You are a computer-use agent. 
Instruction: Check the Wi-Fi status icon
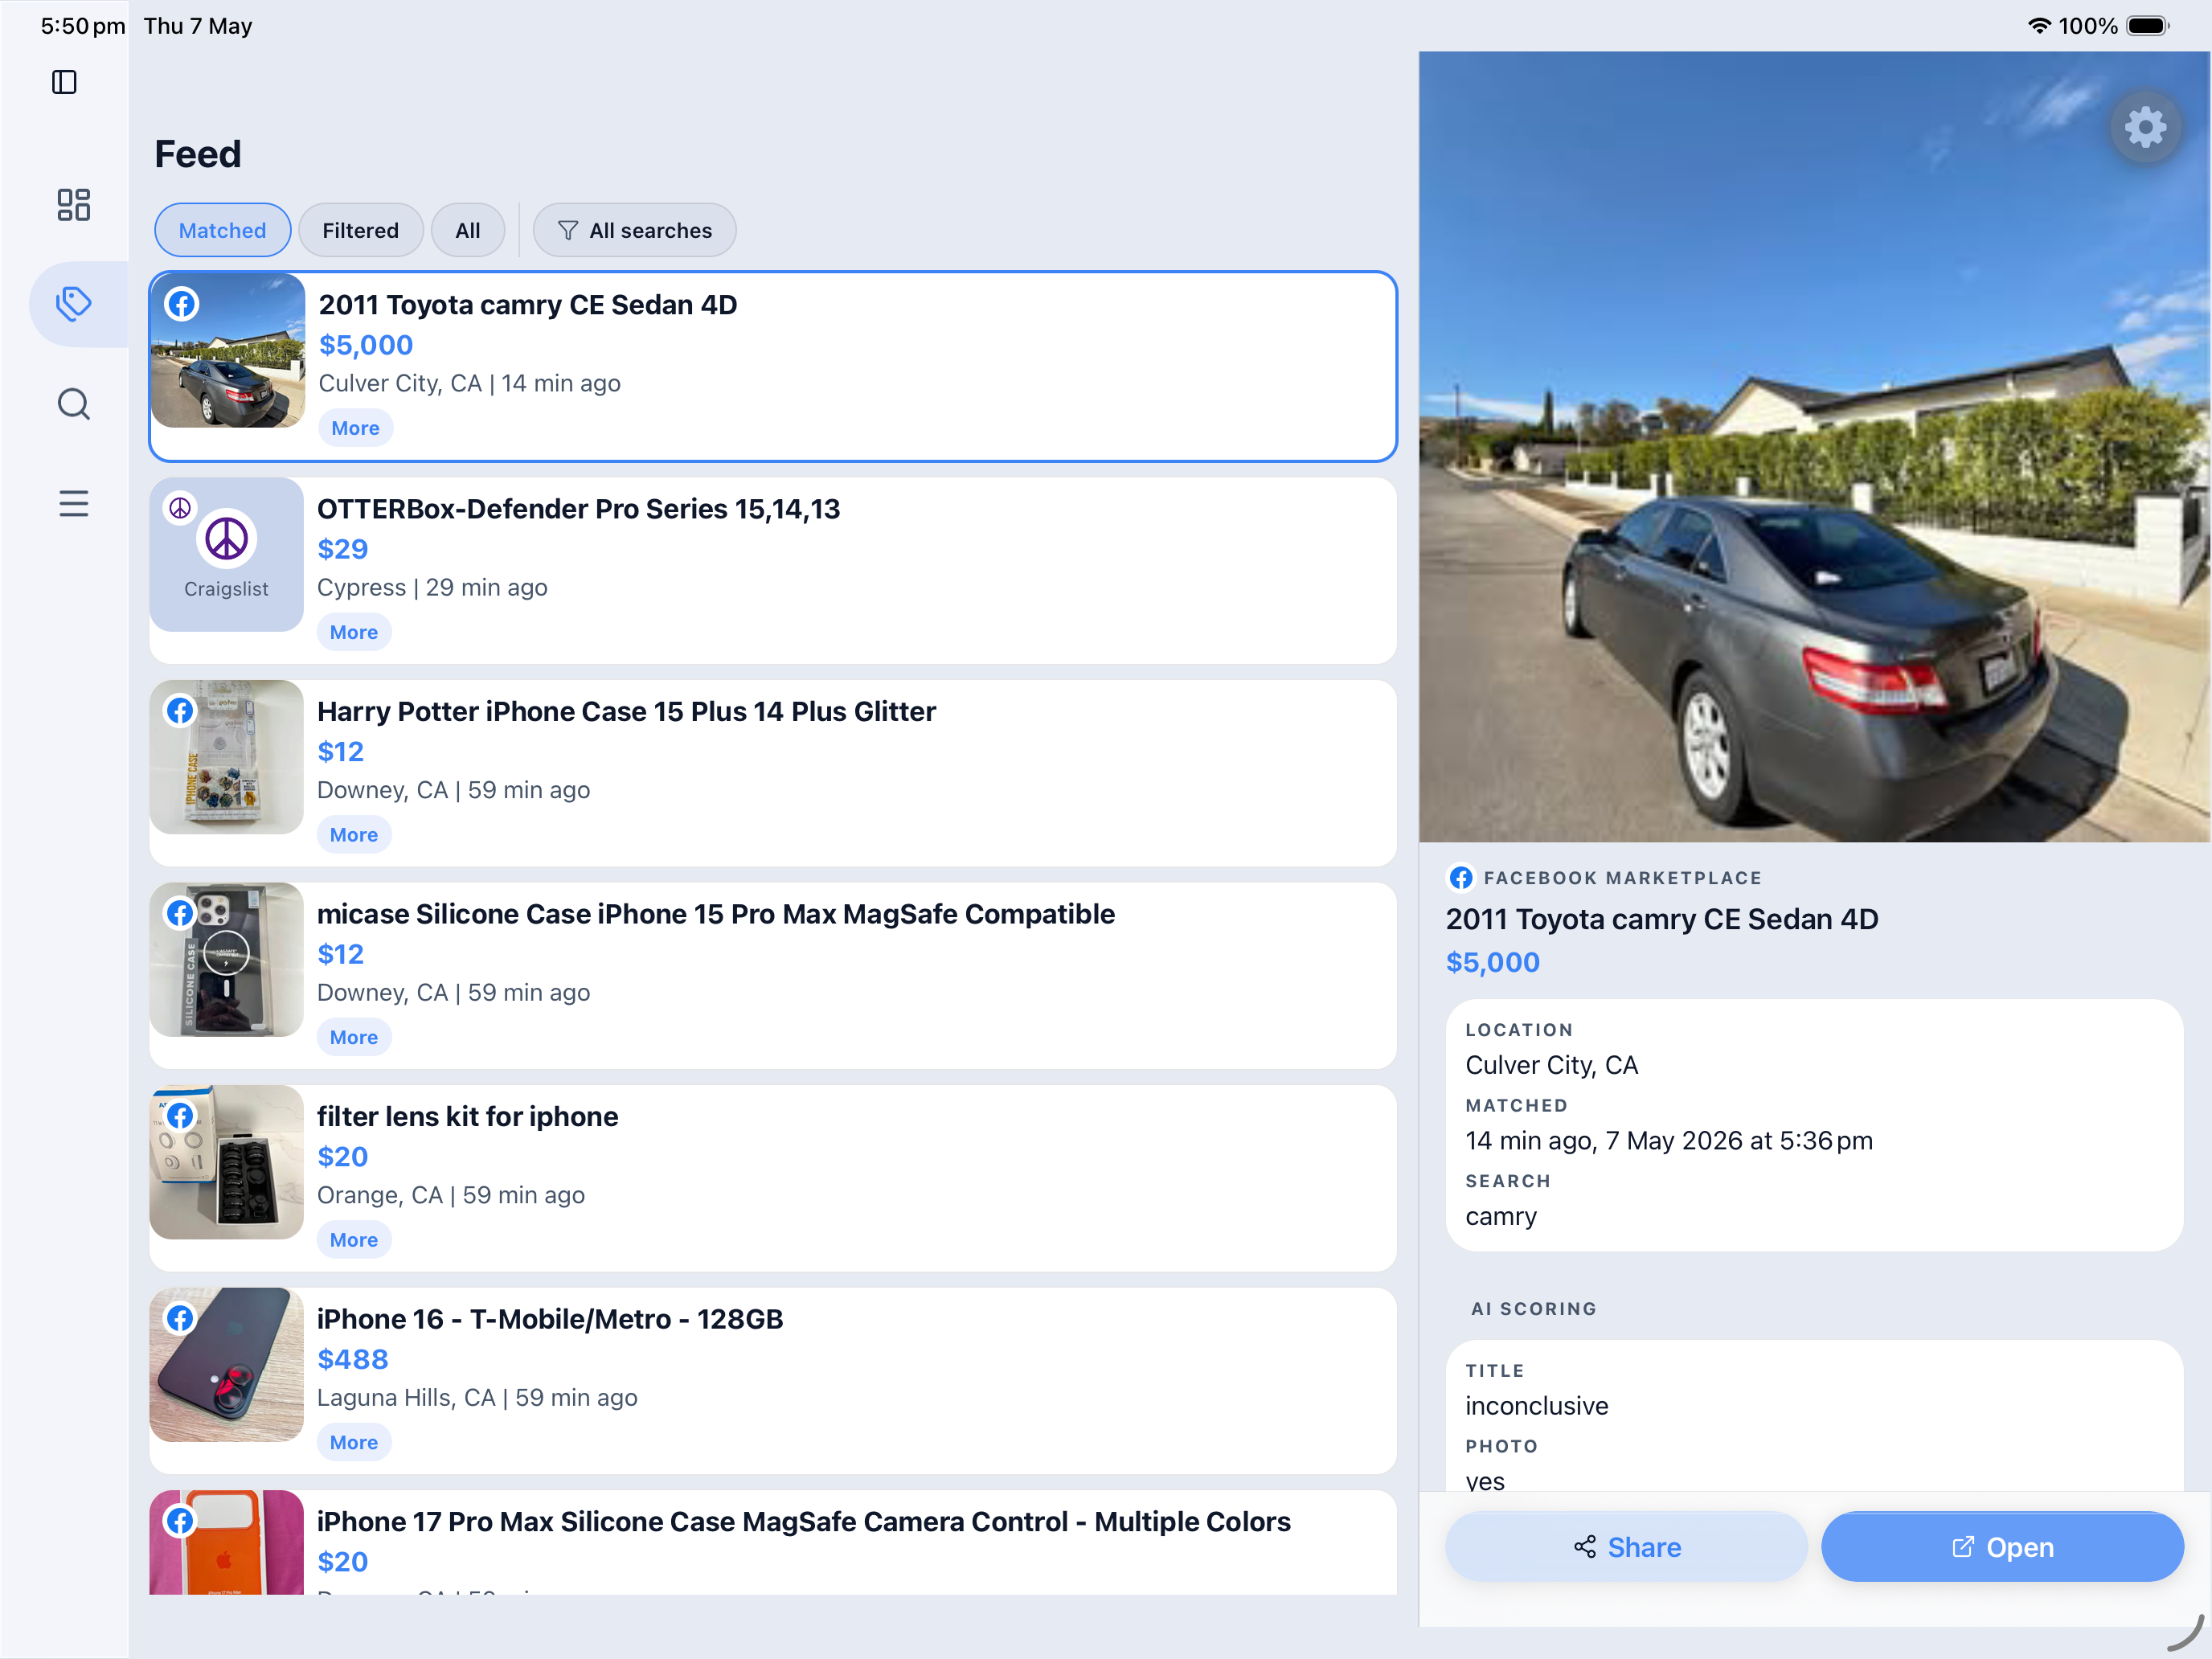2039,26
